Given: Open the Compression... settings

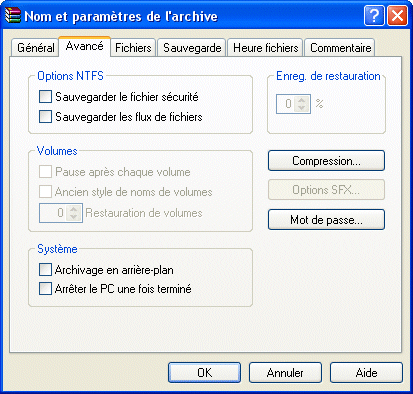Looking at the screenshot, I should (x=326, y=161).
